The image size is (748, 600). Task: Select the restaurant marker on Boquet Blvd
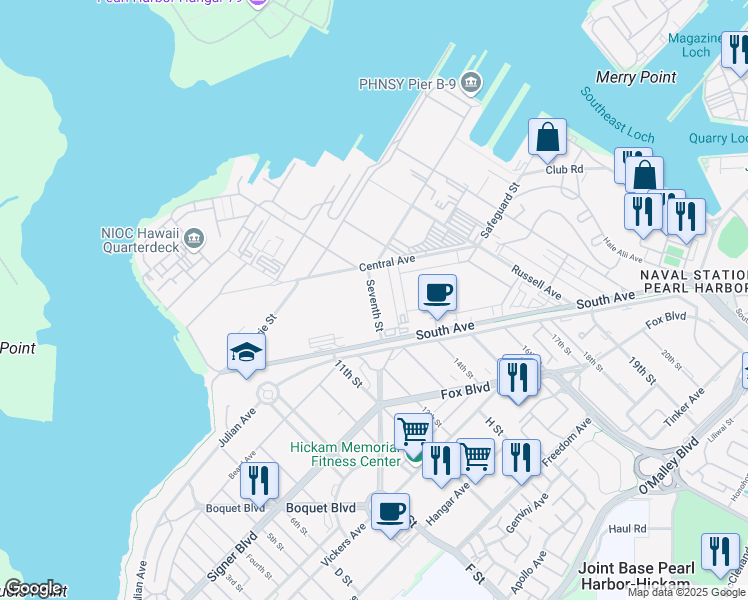point(259,482)
